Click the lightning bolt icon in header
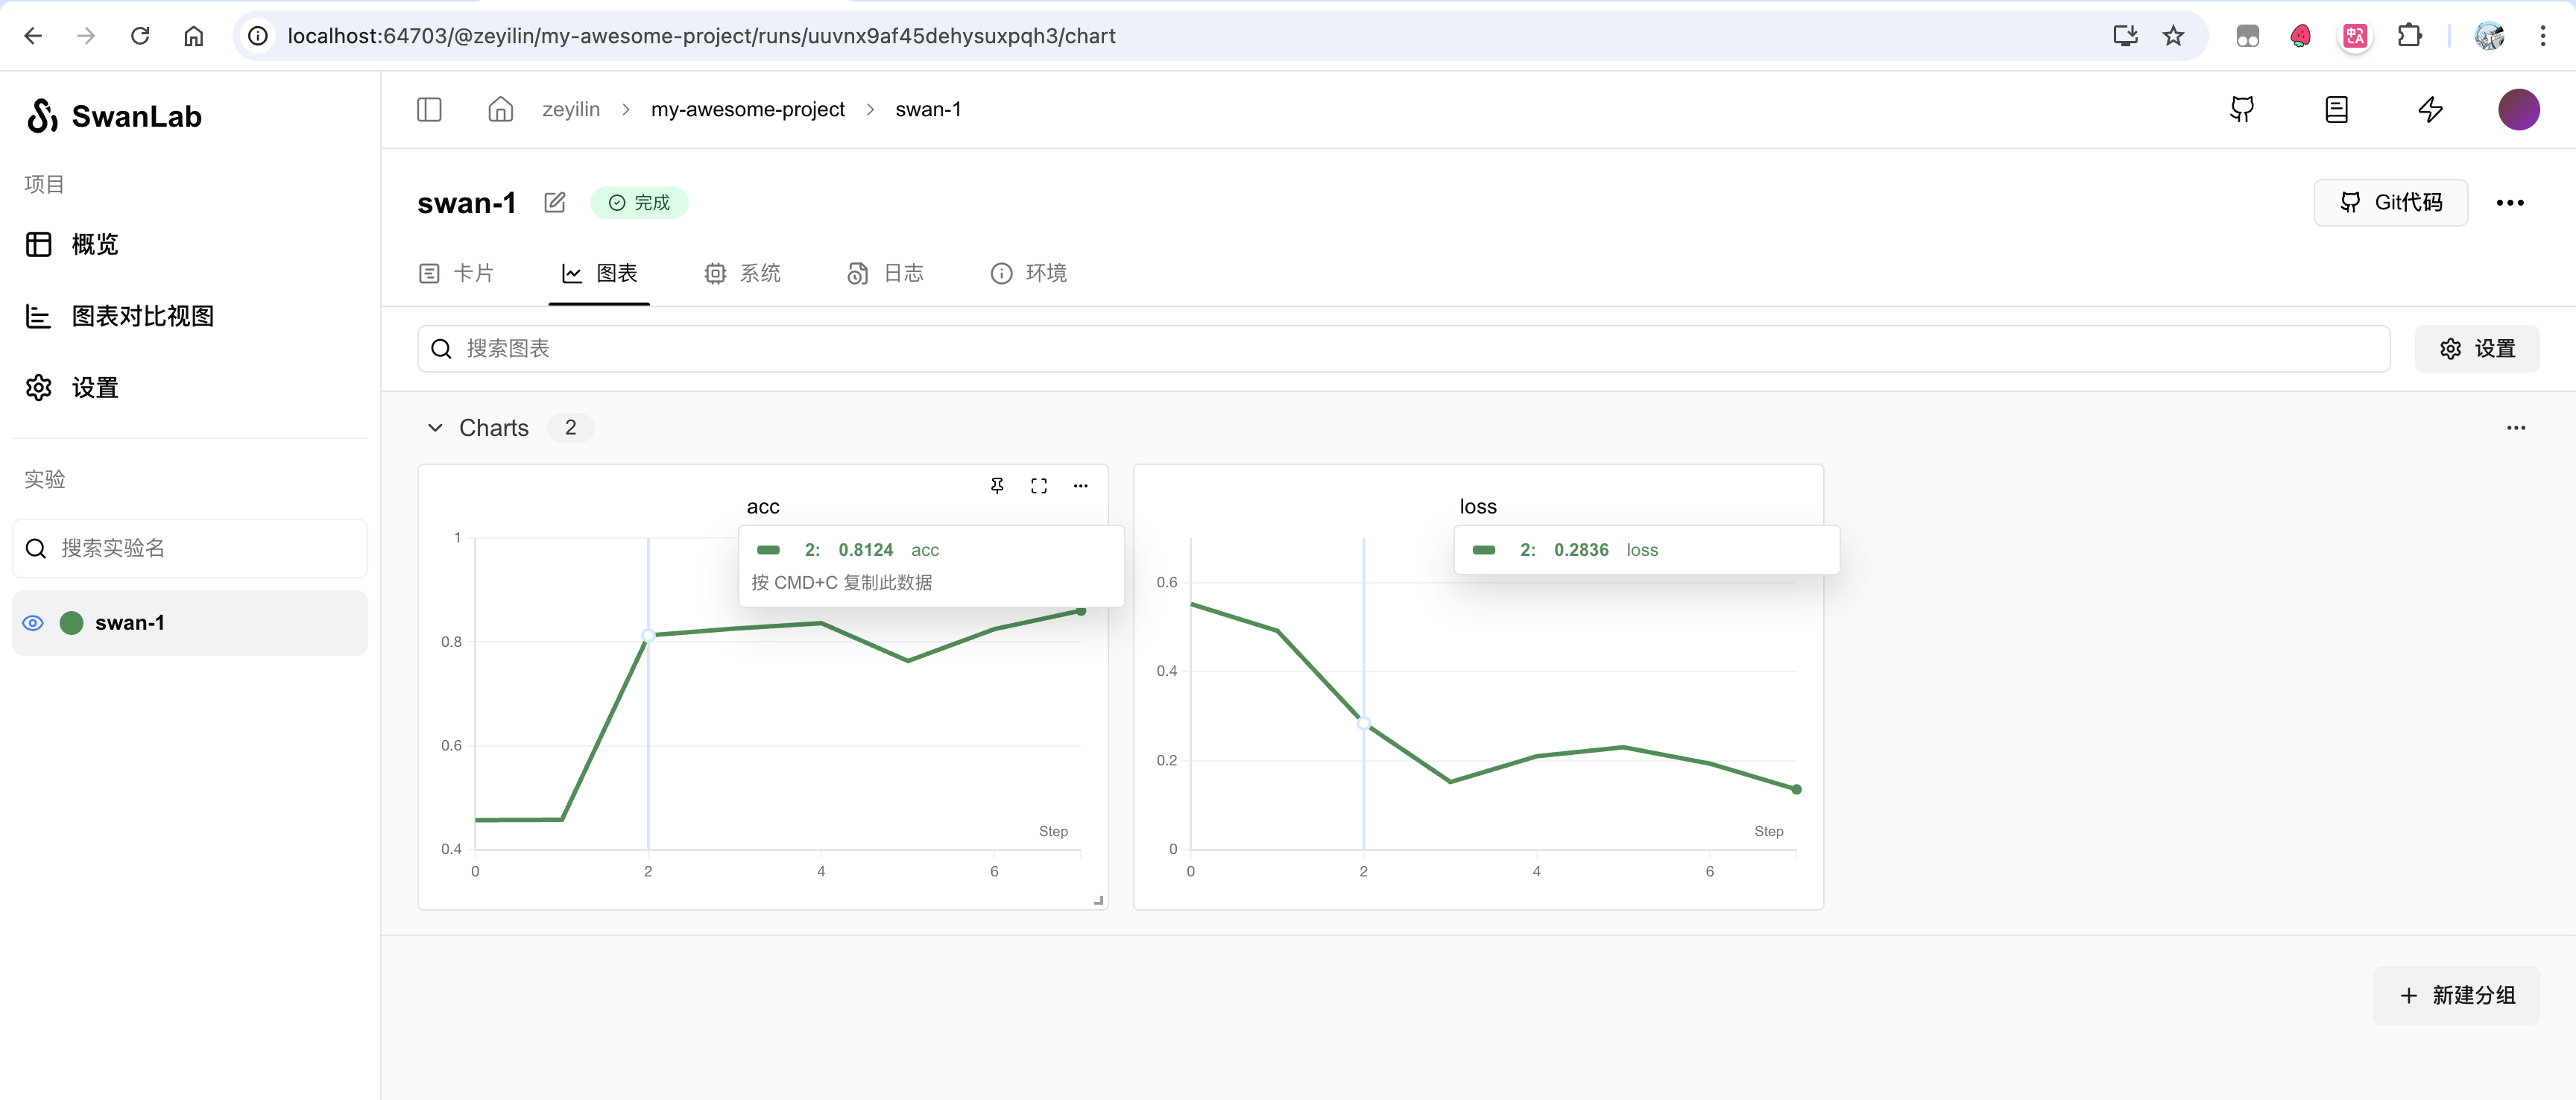The width and height of the screenshot is (2576, 1100). [x=2430, y=109]
